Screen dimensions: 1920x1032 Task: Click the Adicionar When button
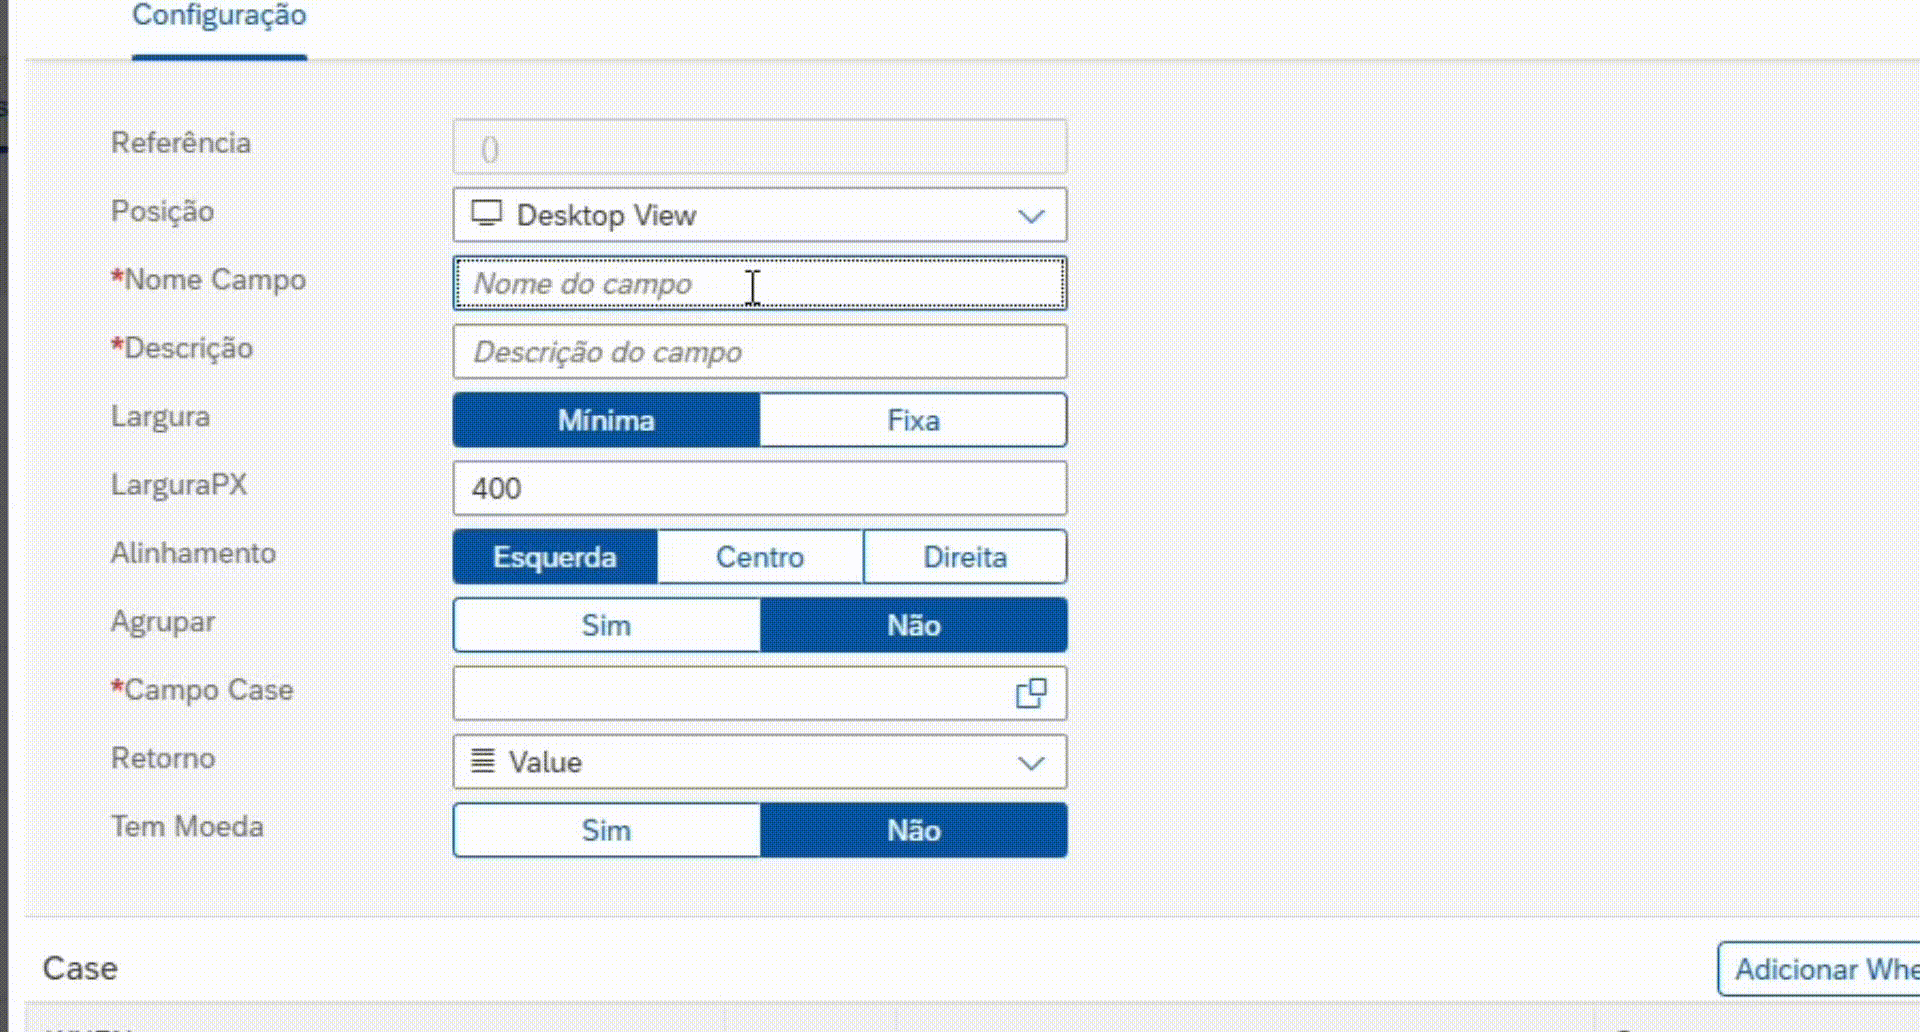[1820, 969]
